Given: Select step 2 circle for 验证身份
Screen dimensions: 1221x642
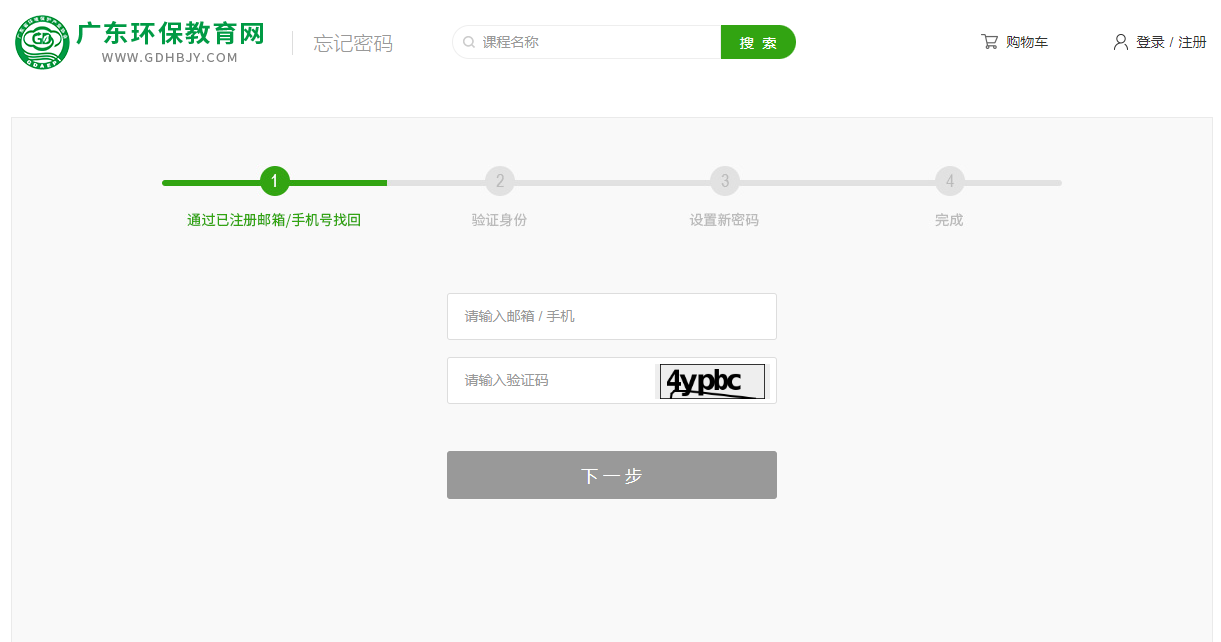Looking at the screenshot, I should click(x=499, y=182).
